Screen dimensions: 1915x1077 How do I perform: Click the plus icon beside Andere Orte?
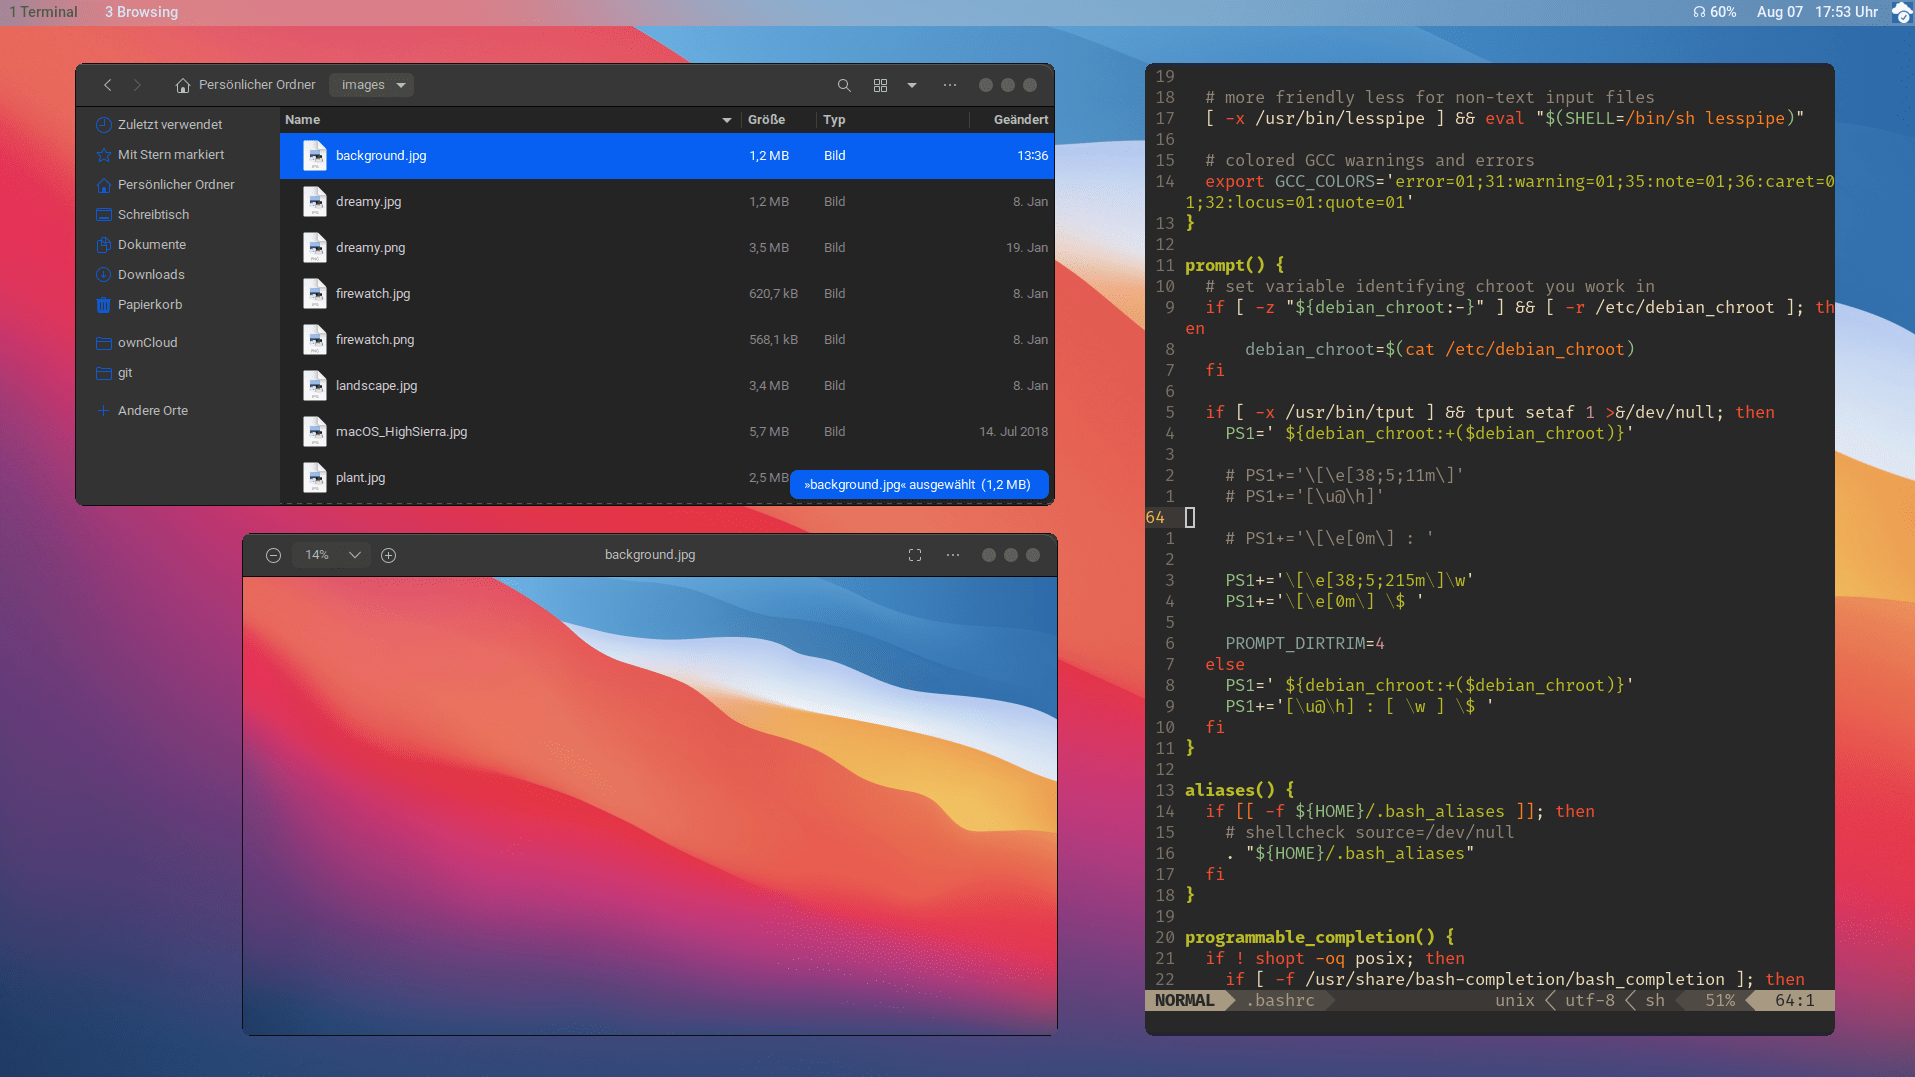click(x=103, y=411)
